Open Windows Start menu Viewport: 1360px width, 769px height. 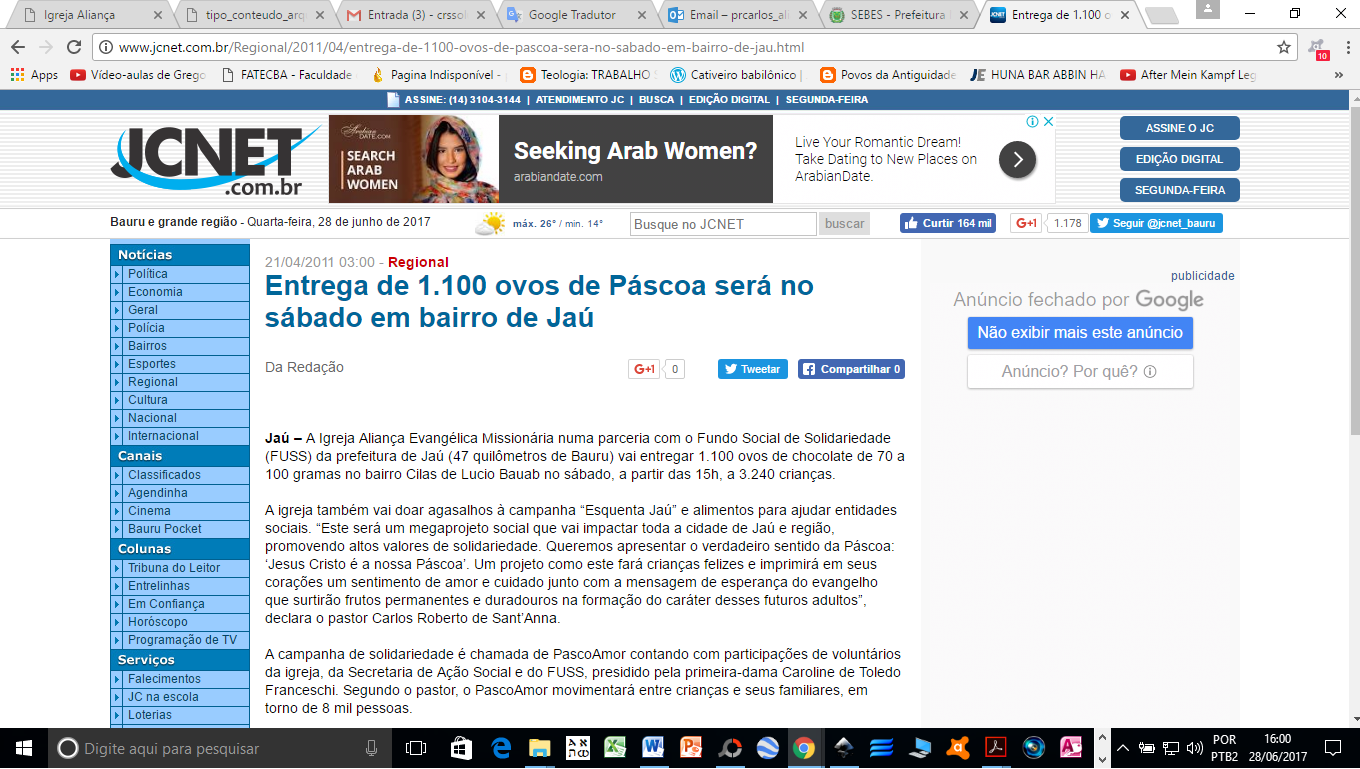[22, 748]
